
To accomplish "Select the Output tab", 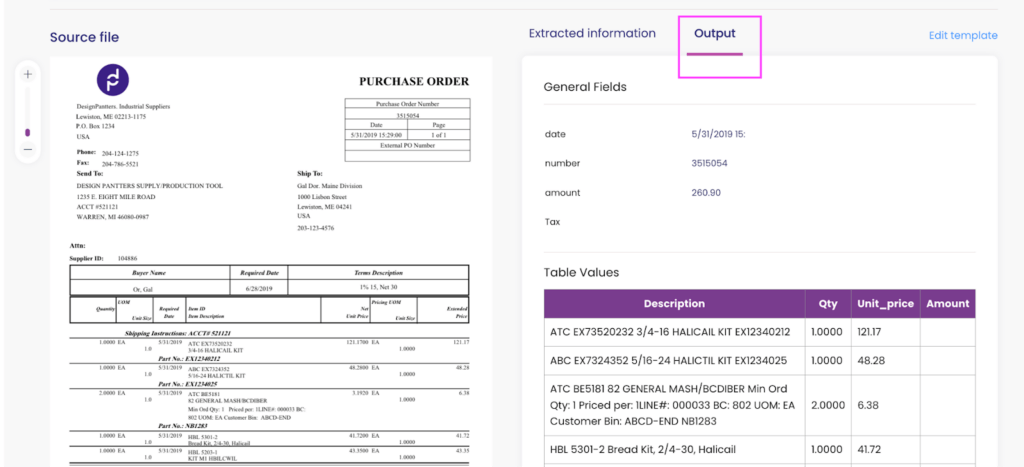I will (714, 34).
